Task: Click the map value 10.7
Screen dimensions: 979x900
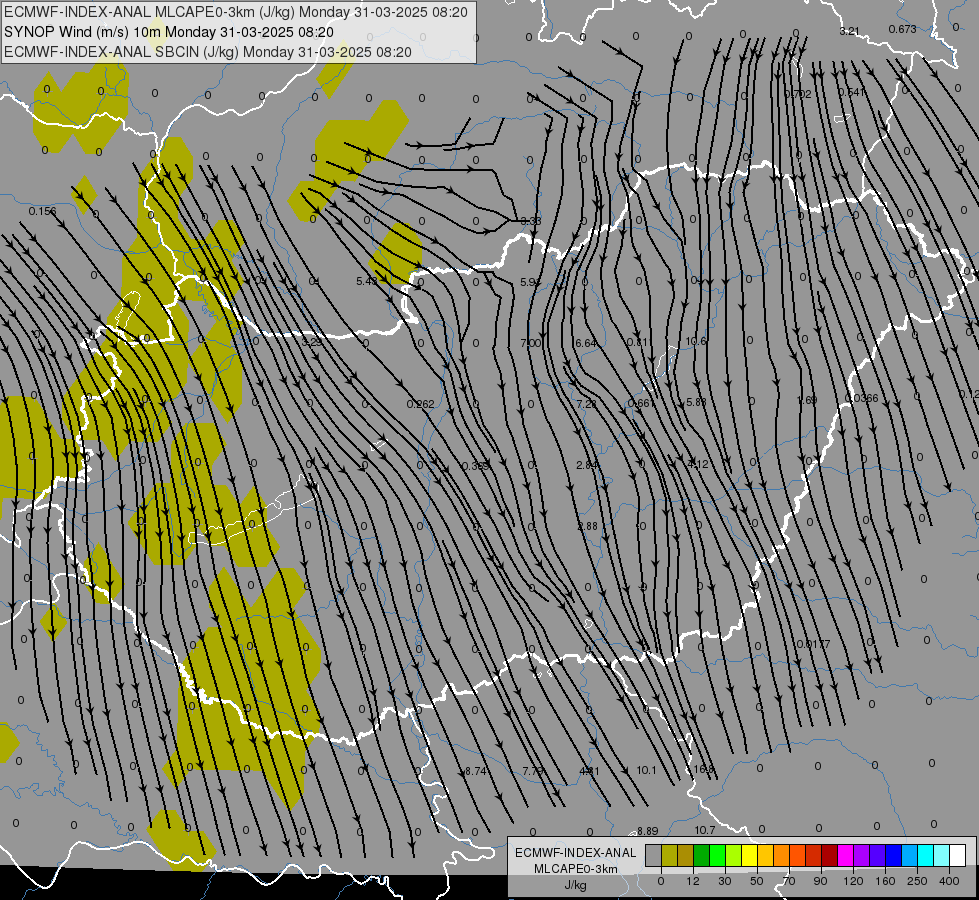Action: point(704,830)
